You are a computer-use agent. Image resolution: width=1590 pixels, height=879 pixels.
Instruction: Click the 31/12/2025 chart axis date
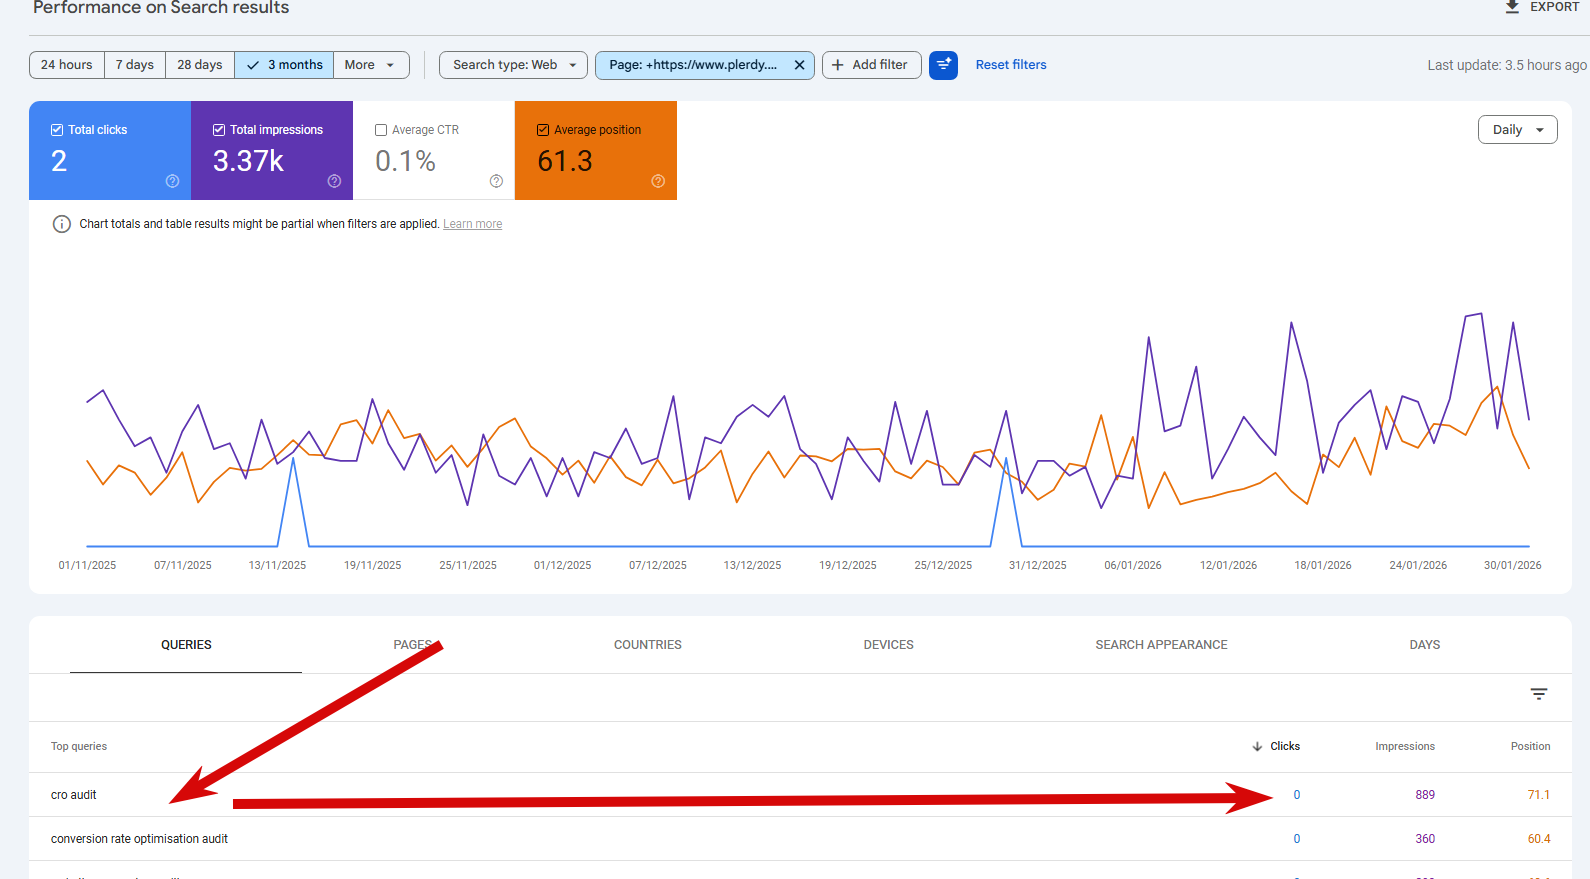1038,565
